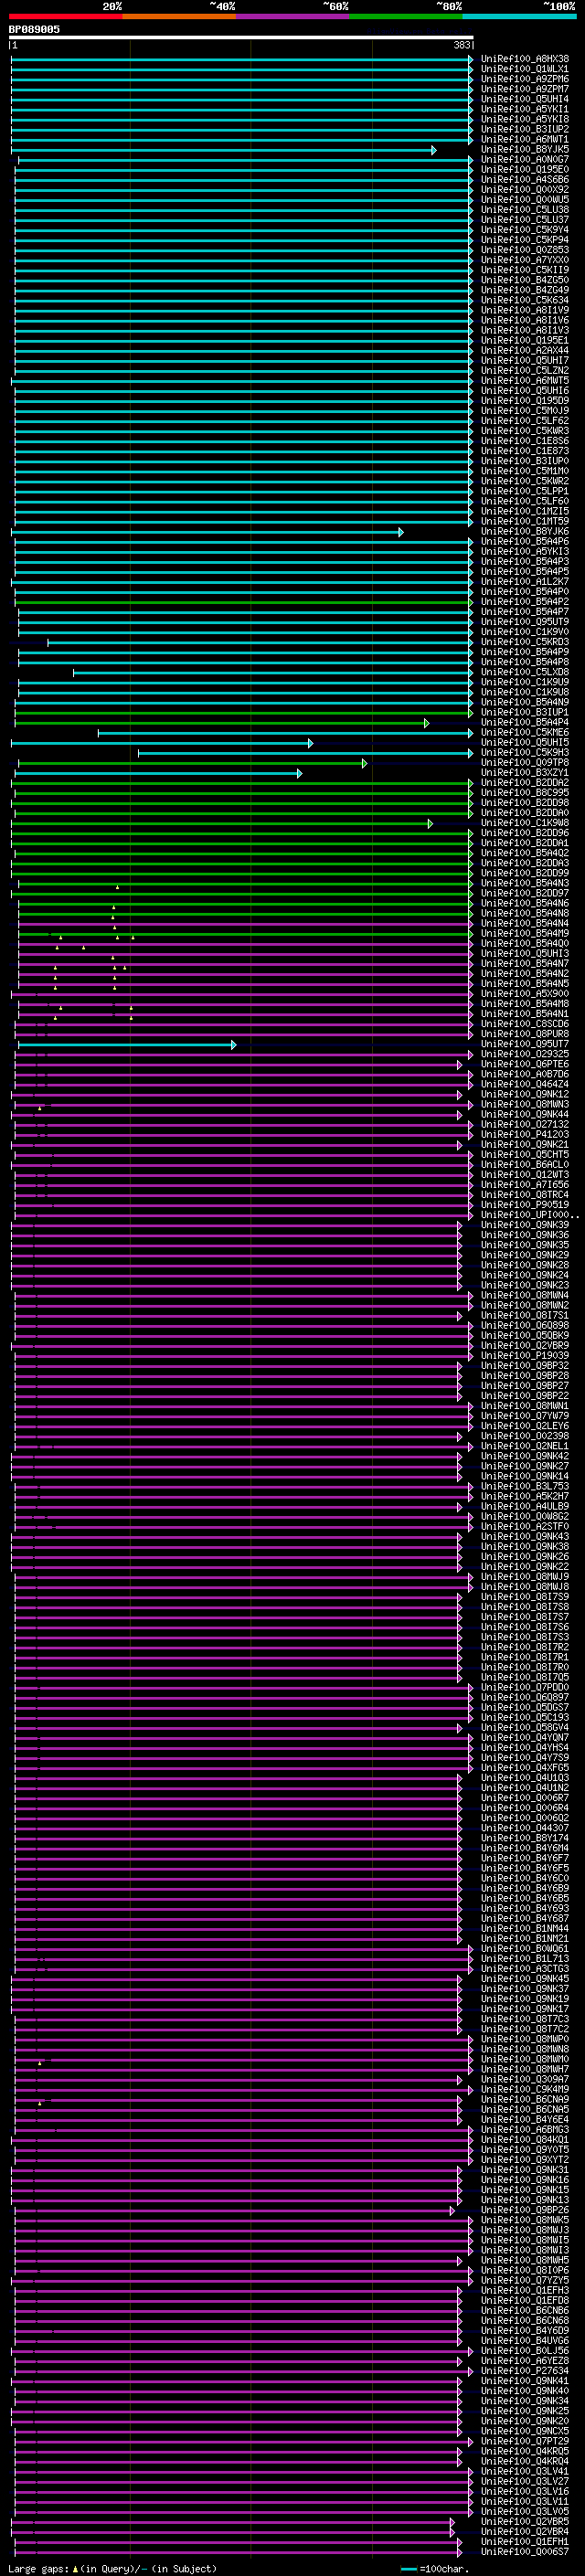Select the UniRef100_C5K9Y4 label
Screen dimensions: 585x2576
point(525,230)
